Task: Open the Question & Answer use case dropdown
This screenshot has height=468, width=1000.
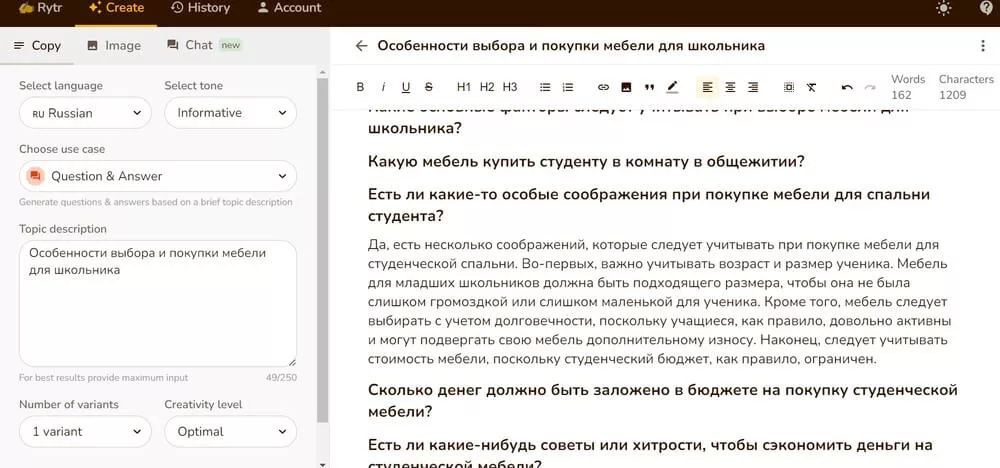Action: tap(158, 176)
